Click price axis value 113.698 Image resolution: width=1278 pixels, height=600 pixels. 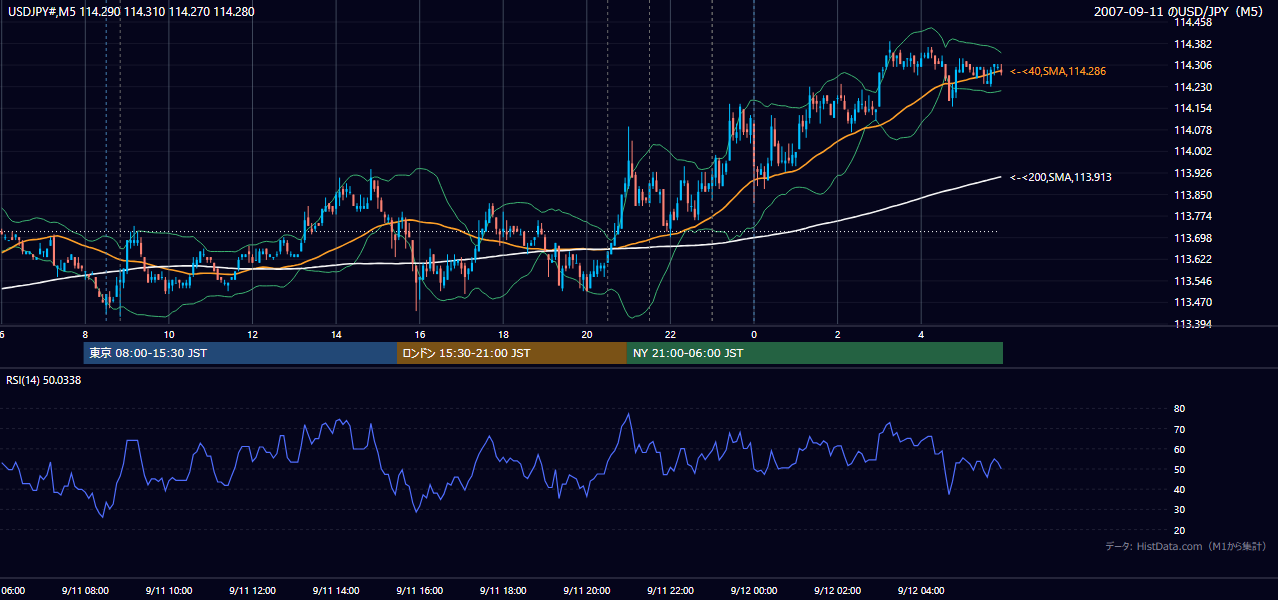click(1192, 238)
